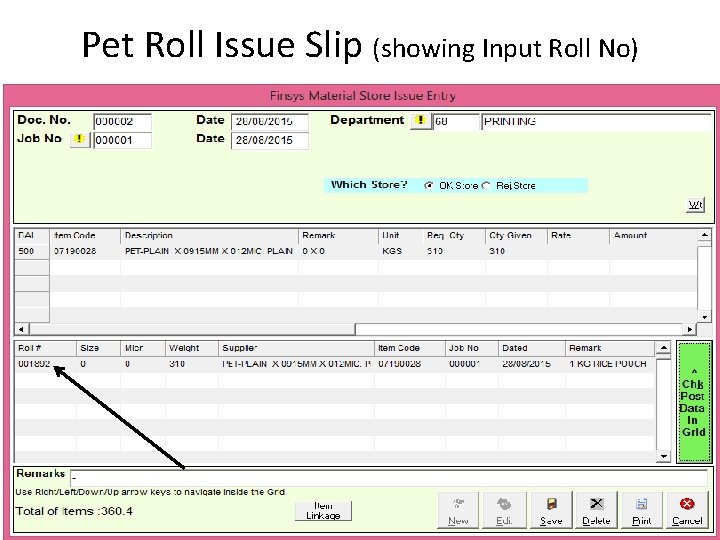Click the item grid horizontal scrollbar thumb

192,329
